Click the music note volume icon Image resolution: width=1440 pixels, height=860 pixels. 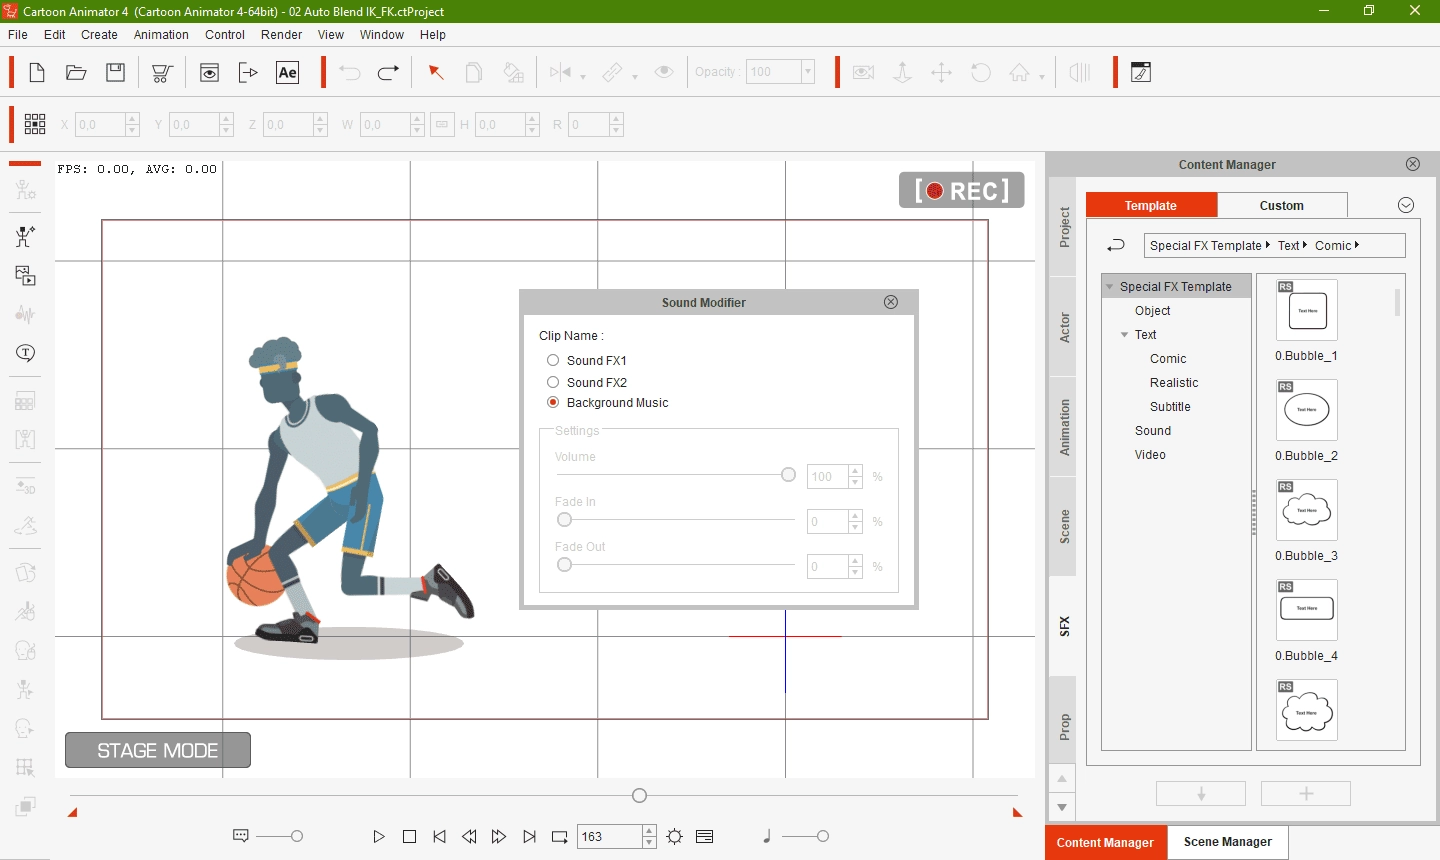[767, 836]
